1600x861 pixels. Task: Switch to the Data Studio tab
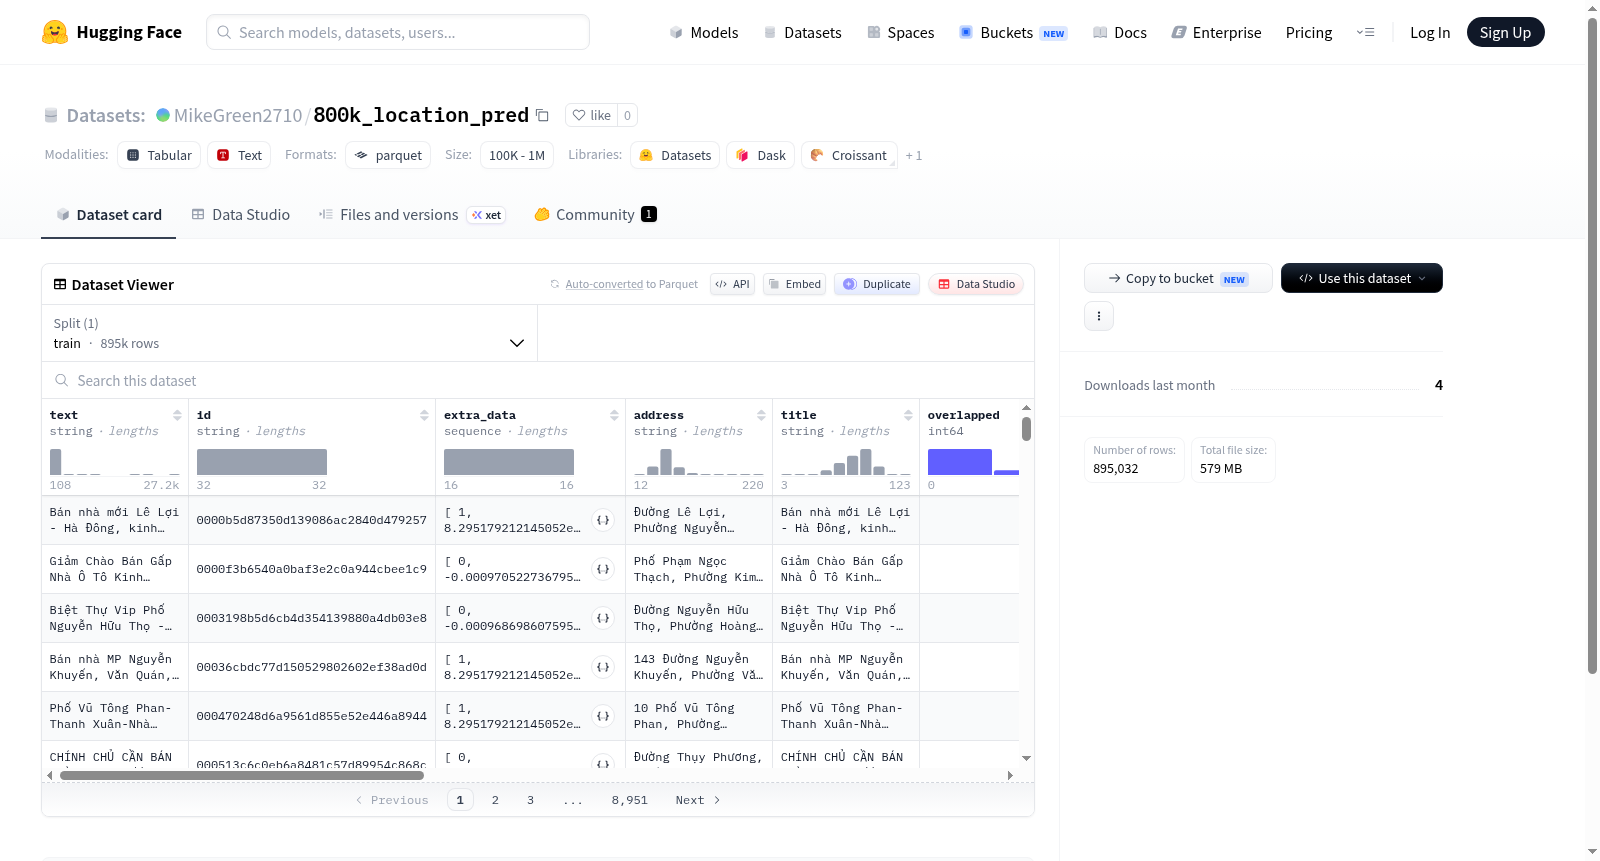pos(241,215)
